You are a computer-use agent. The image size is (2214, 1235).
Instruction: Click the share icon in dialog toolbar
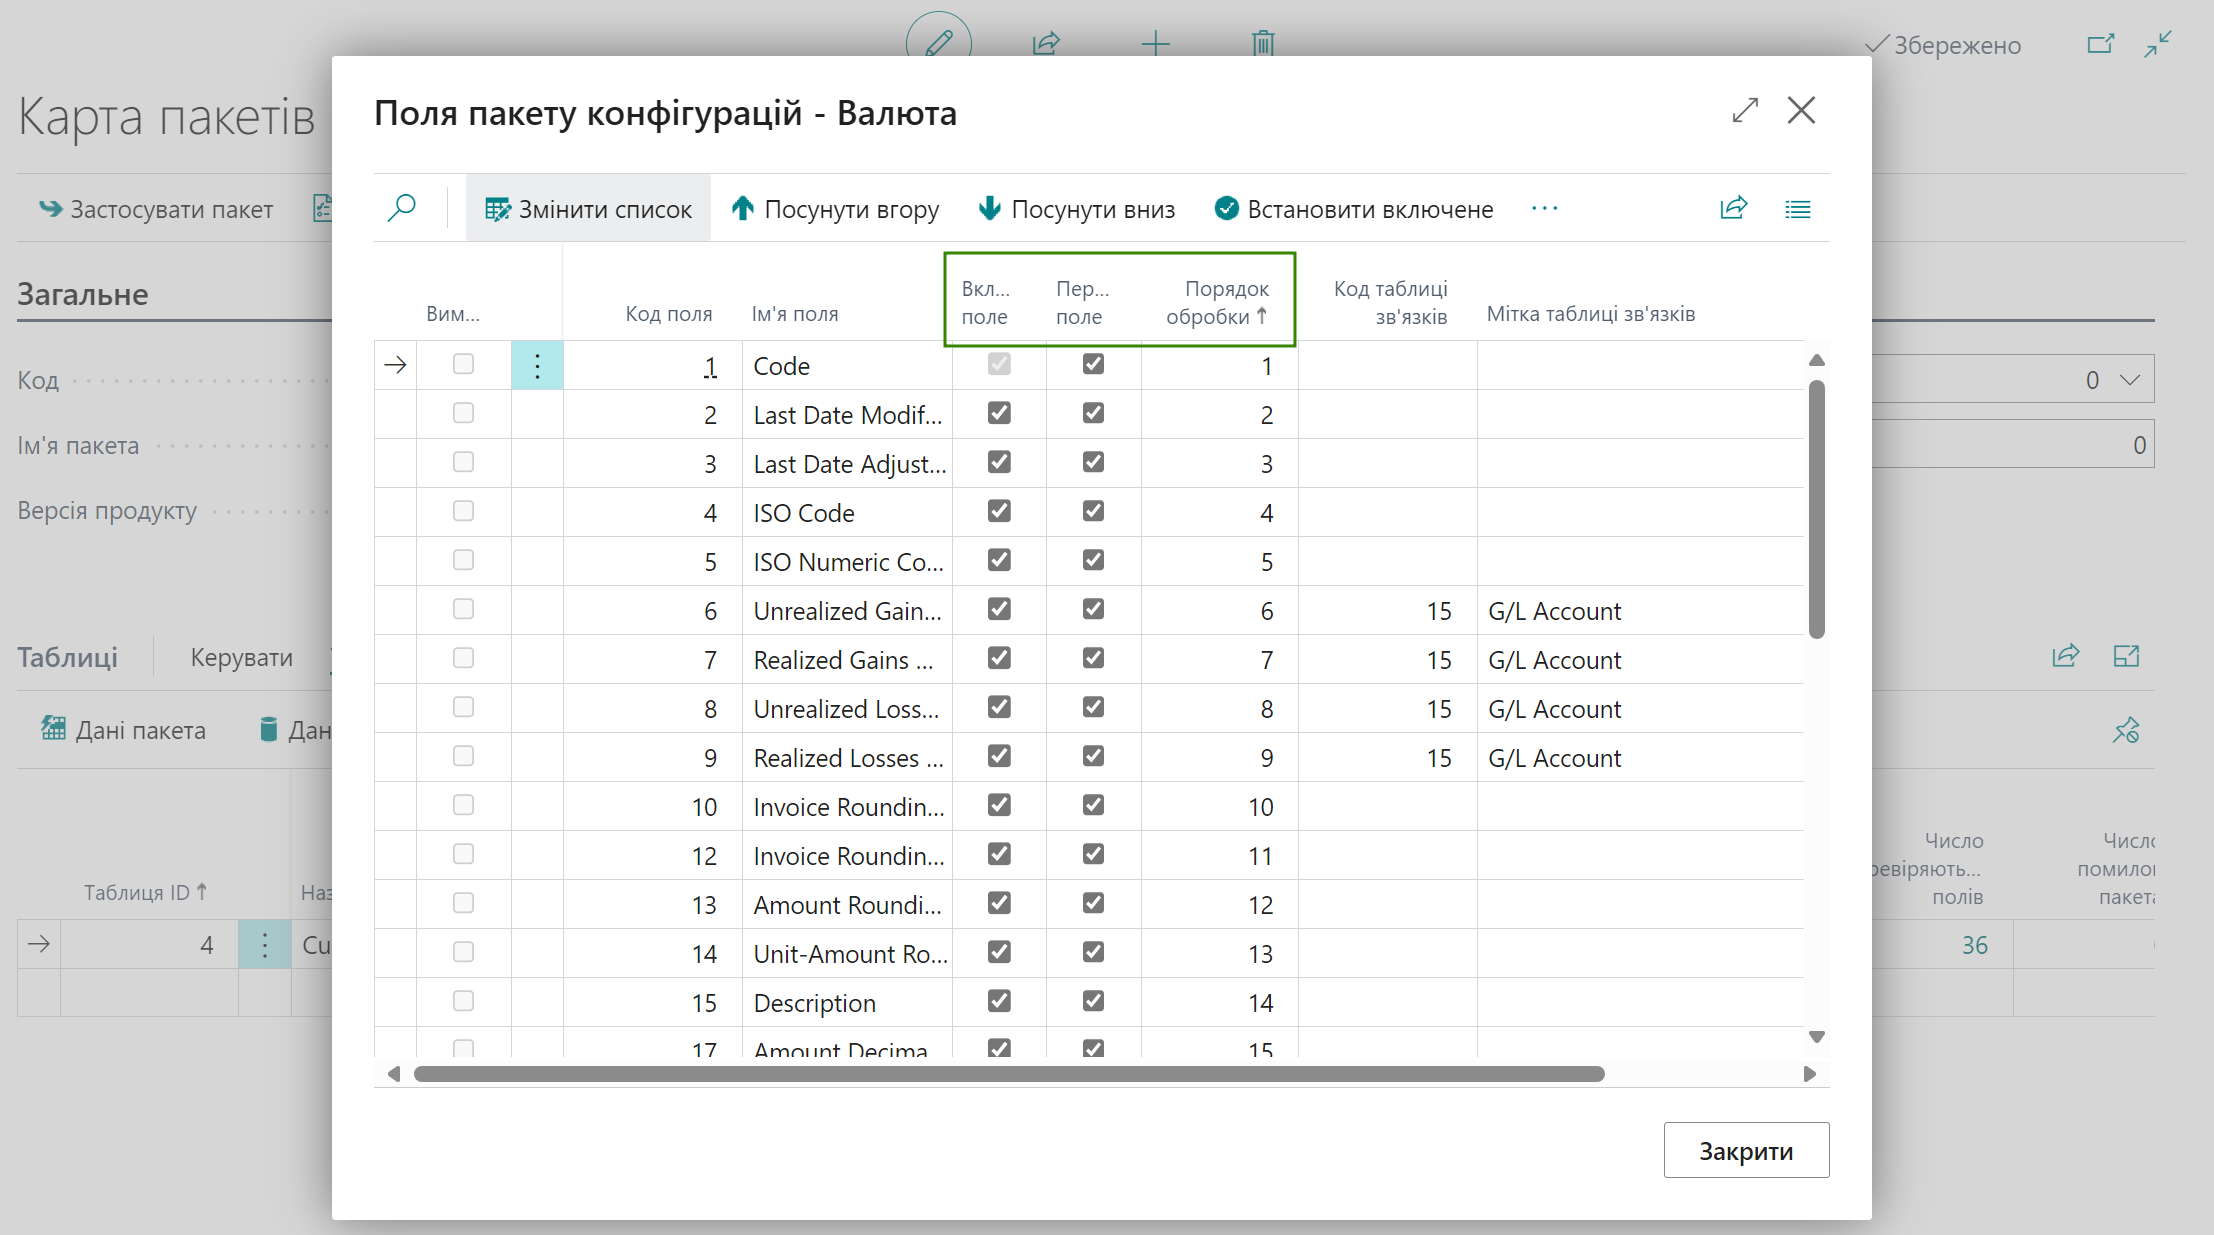pos(1733,208)
